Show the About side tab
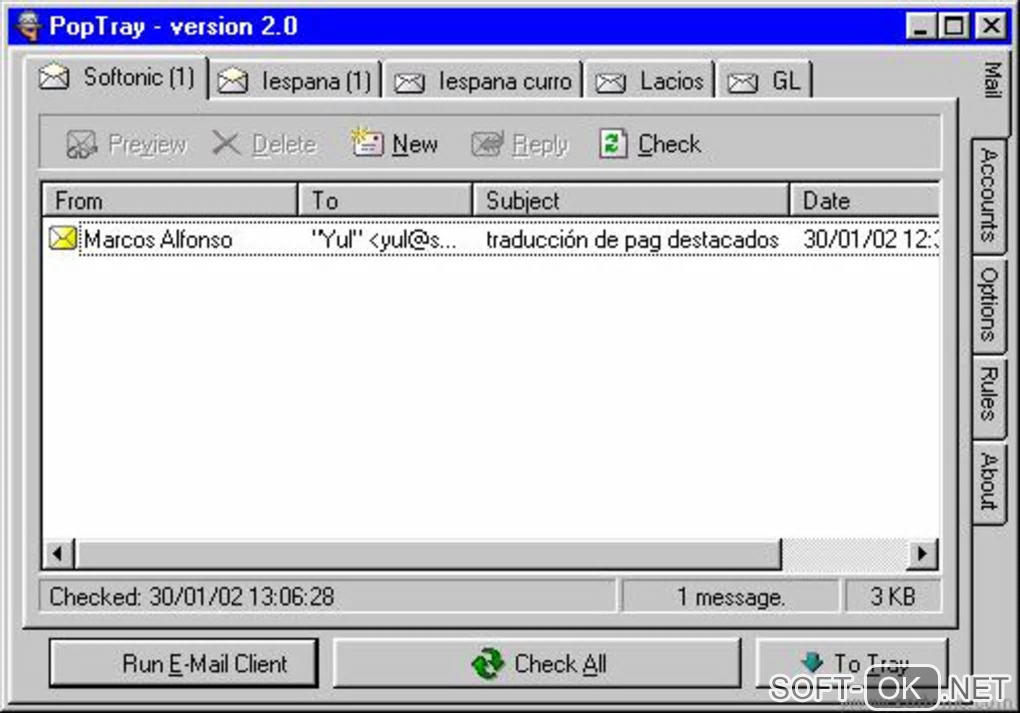Image resolution: width=1020 pixels, height=713 pixels. [989, 481]
